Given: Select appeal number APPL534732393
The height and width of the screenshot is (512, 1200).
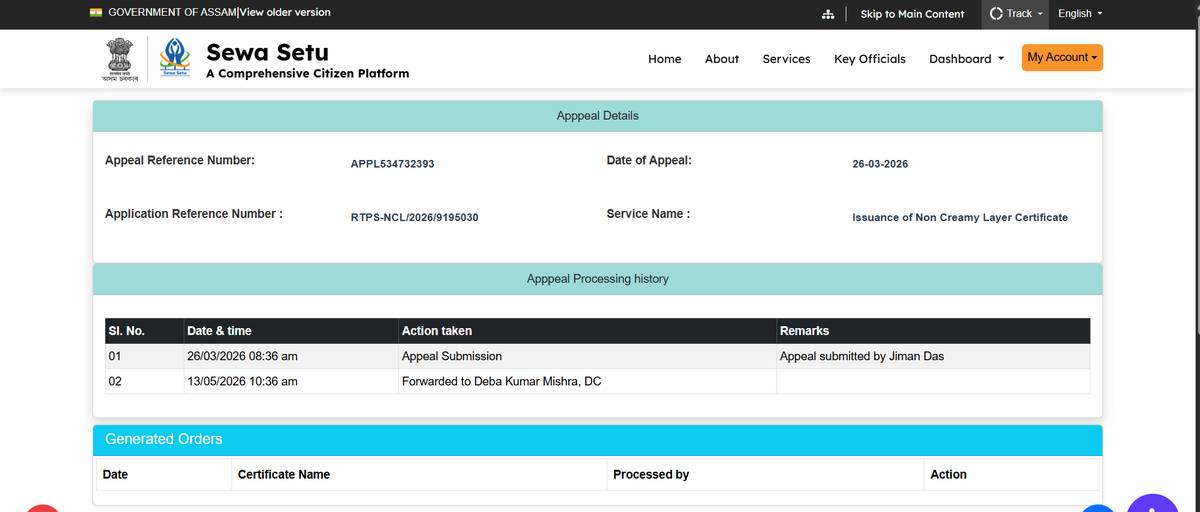Looking at the screenshot, I should (x=392, y=164).
